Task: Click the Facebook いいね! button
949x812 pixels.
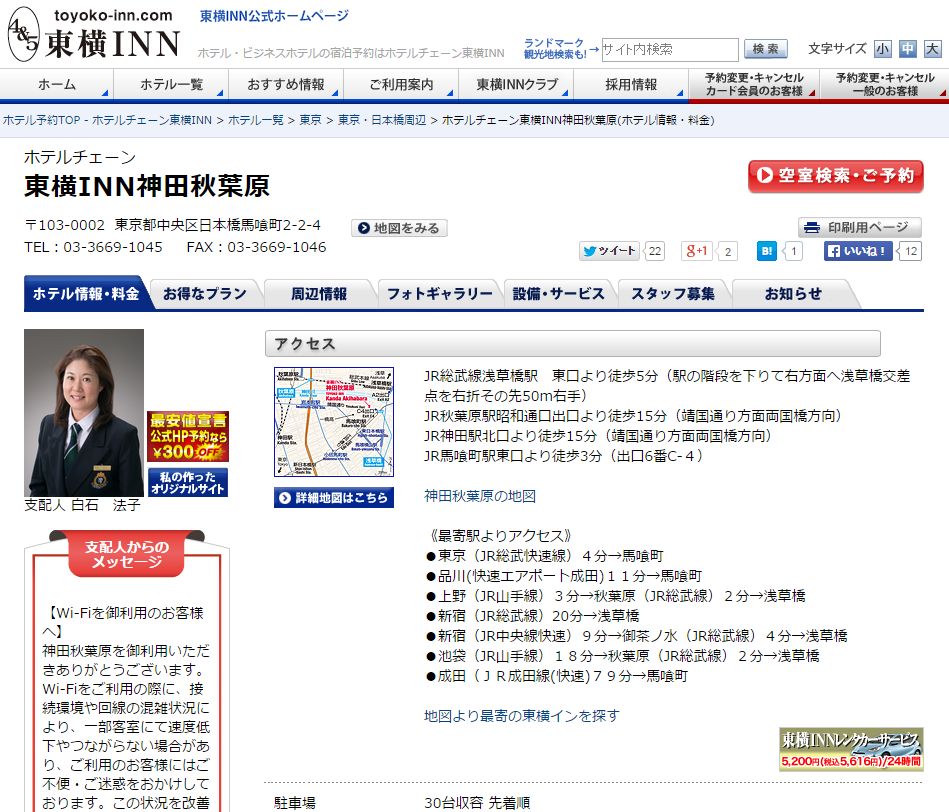Action: tap(858, 251)
